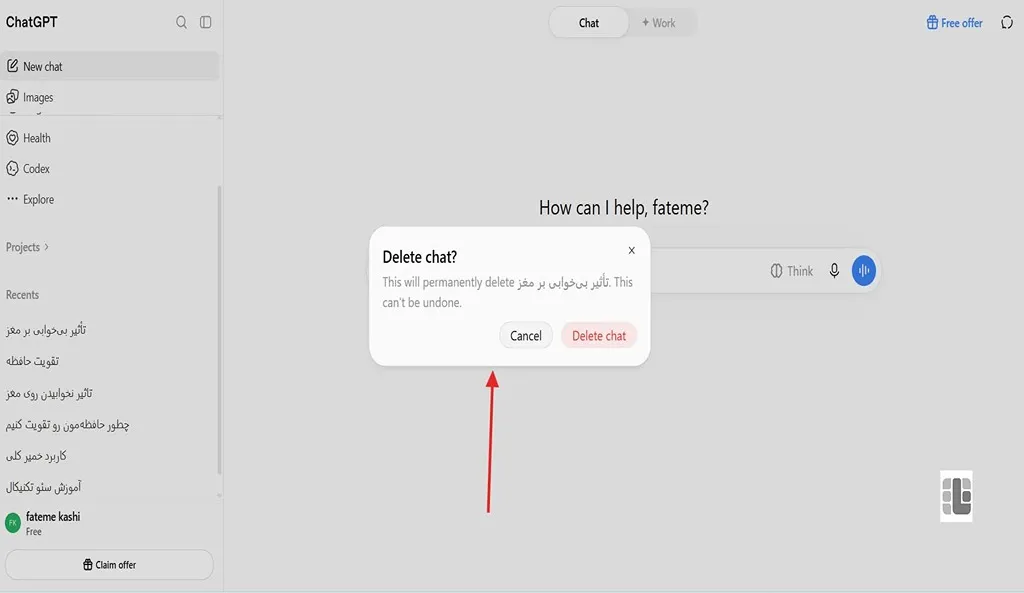Click the sidebar vertical scrollbar
Screen dimensions: 1024x593
[x=219, y=330]
